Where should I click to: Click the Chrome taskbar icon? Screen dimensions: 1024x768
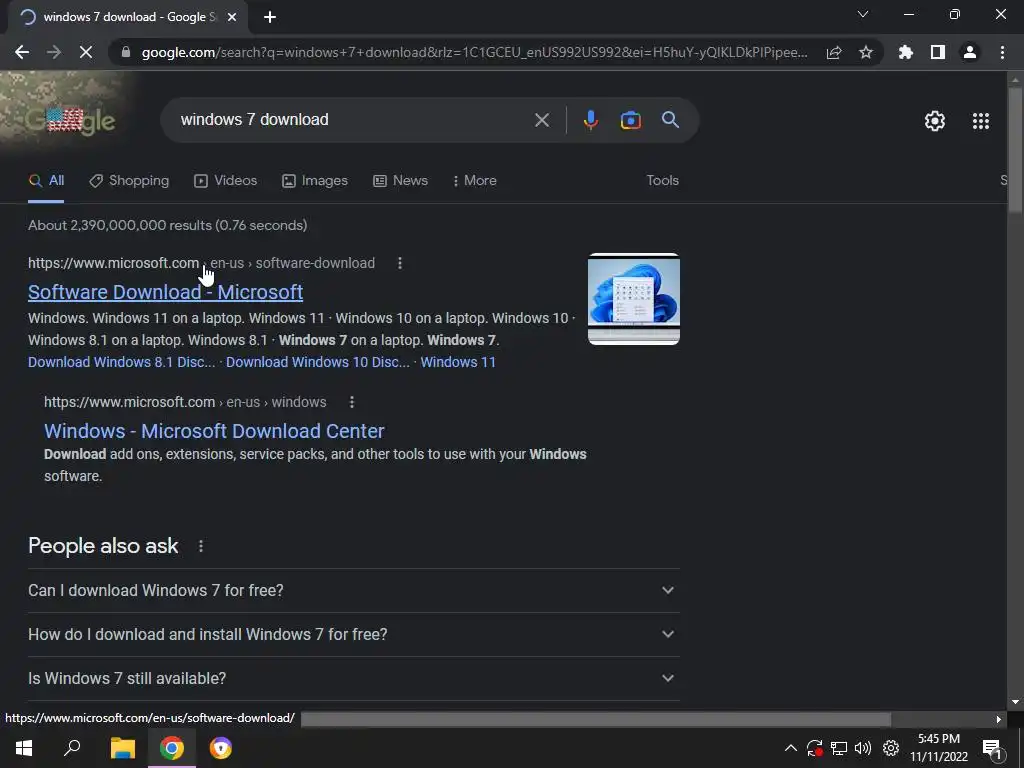point(172,748)
